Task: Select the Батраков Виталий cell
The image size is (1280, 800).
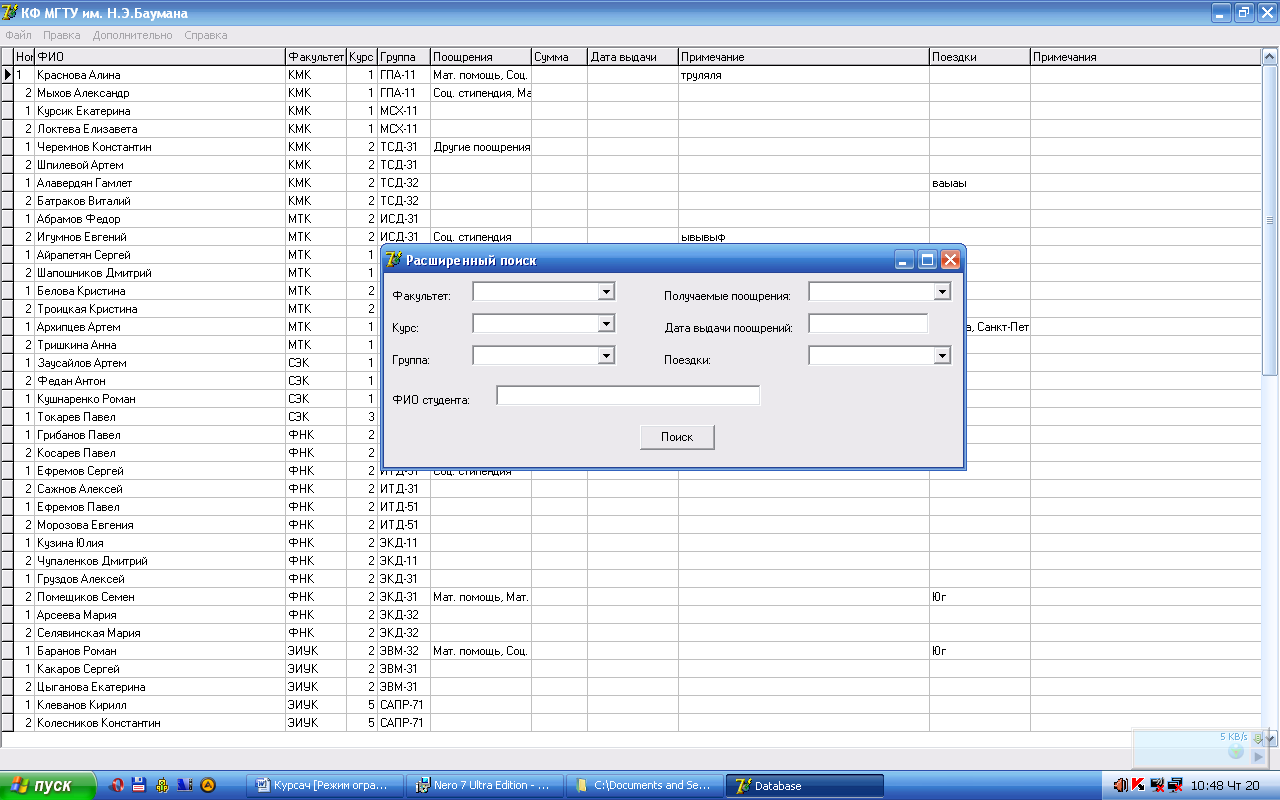Action: point(160,201)
